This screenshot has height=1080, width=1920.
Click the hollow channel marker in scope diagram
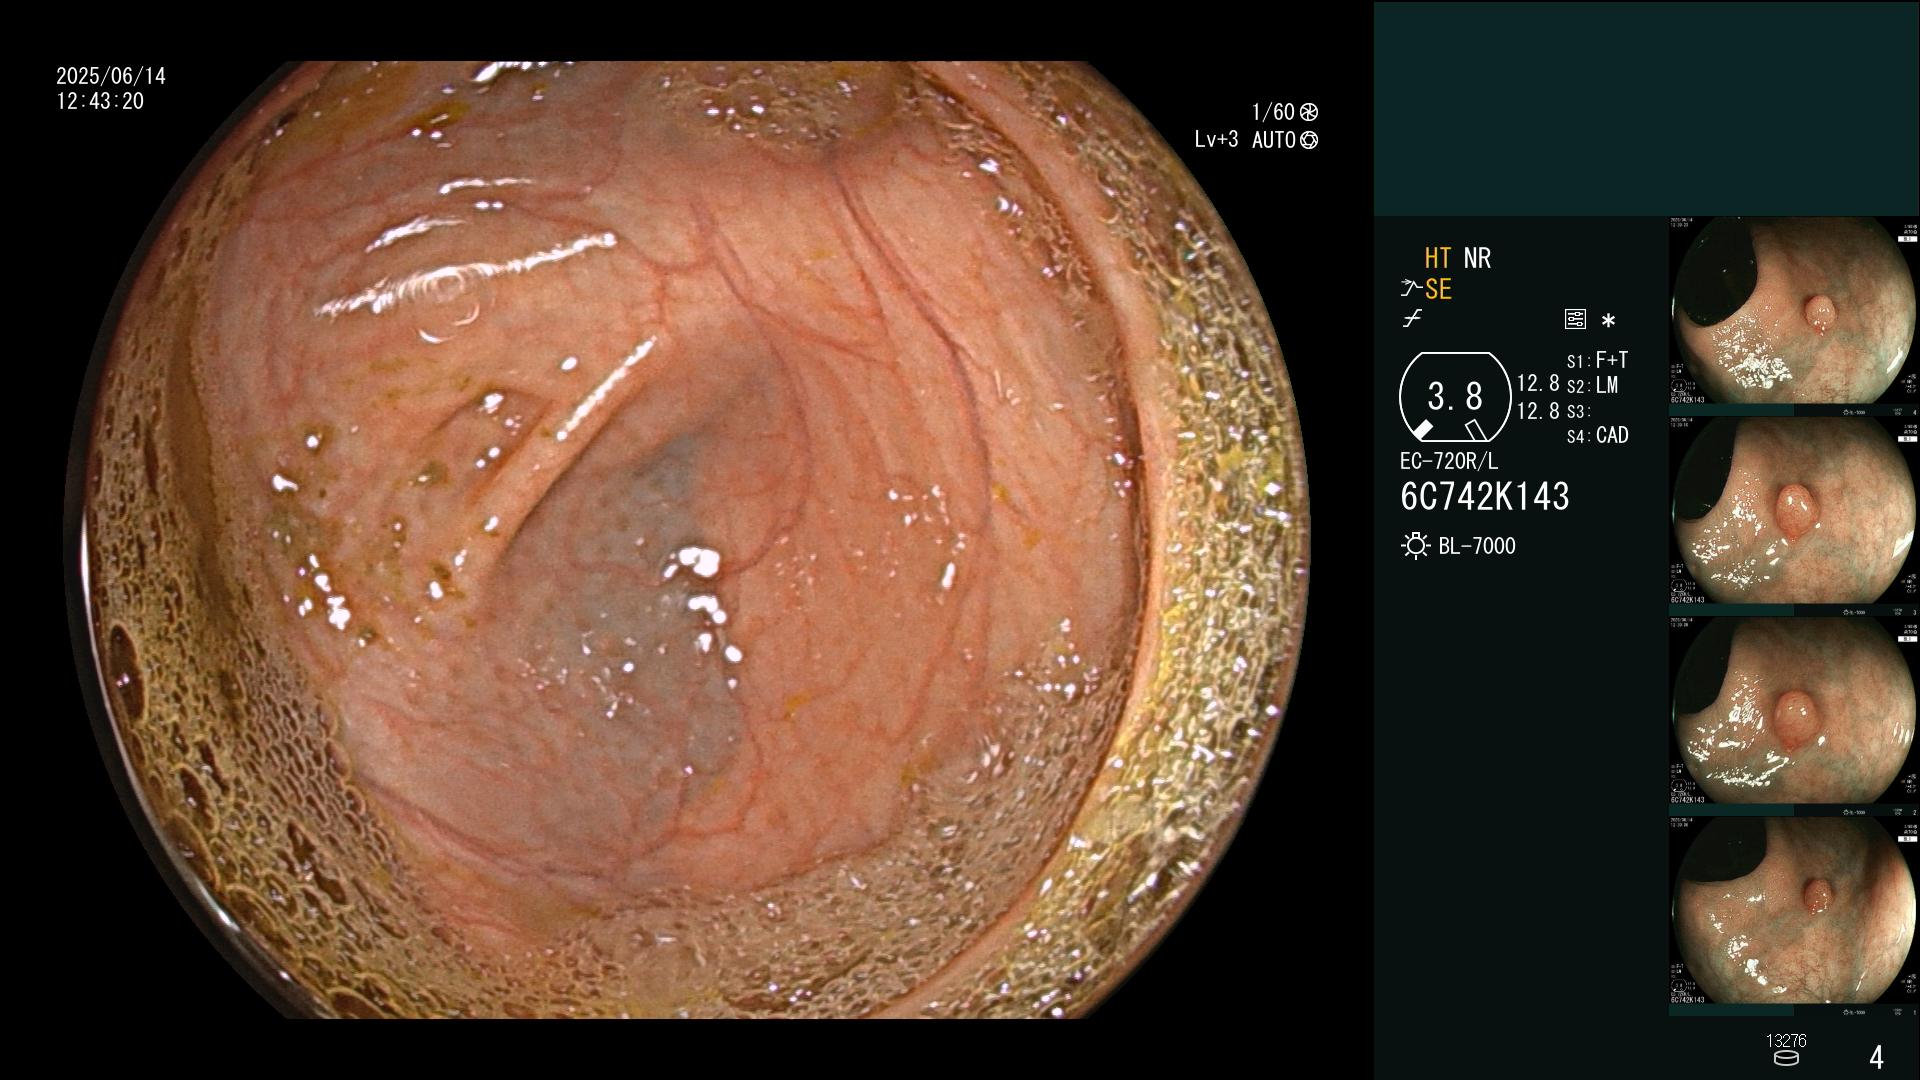[x=1476, y=430]
